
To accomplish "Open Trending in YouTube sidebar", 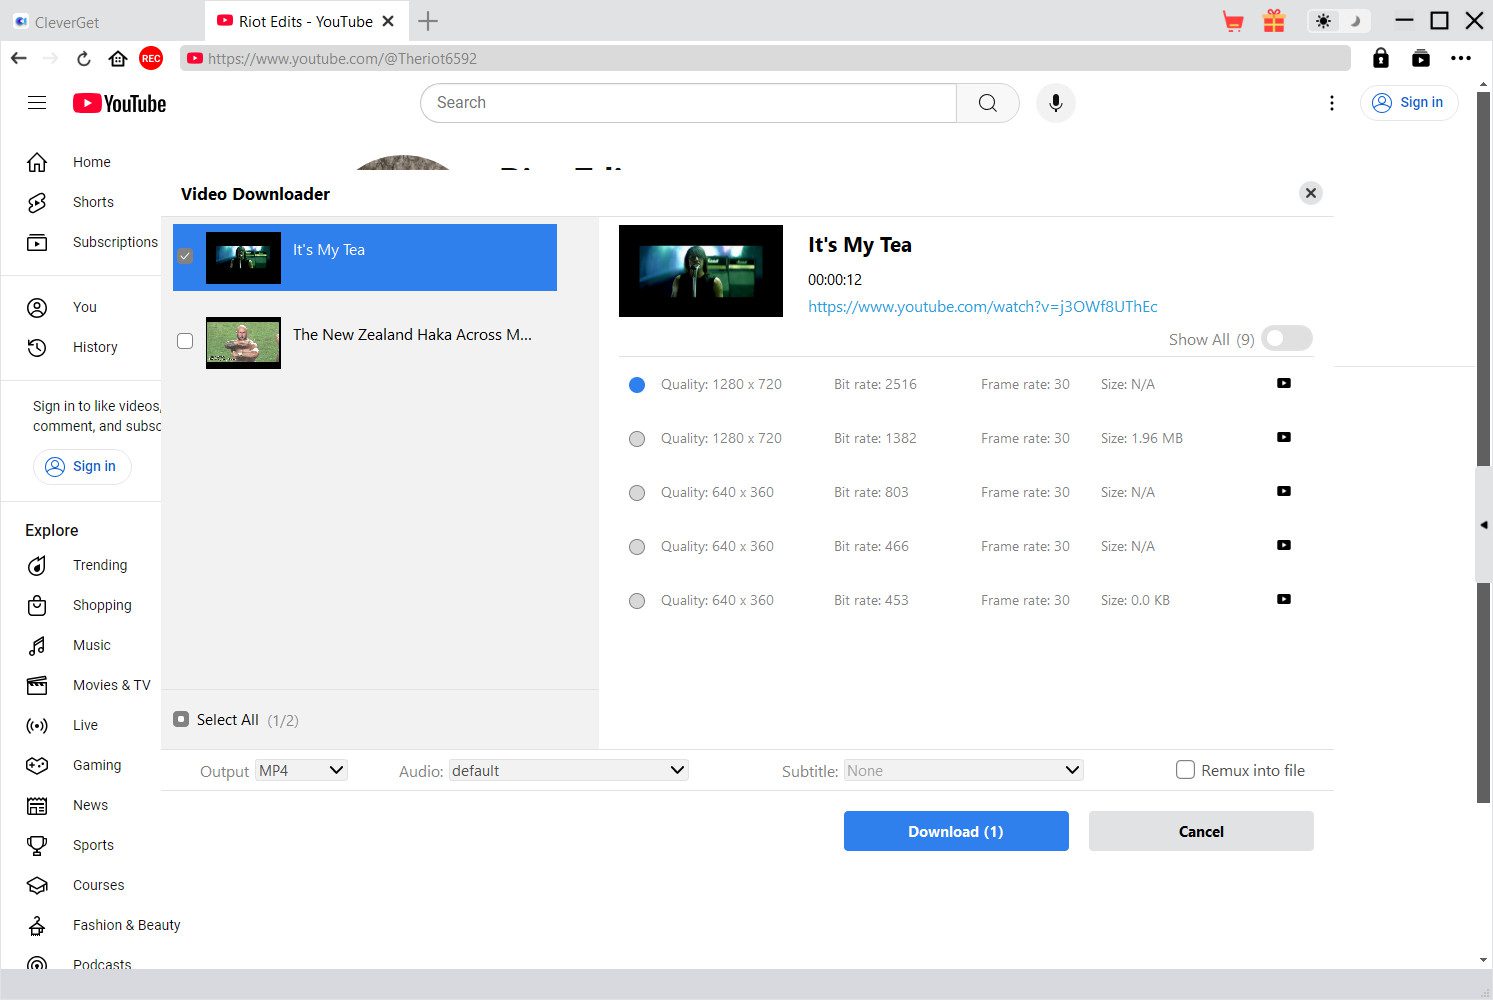I will 99,565.
